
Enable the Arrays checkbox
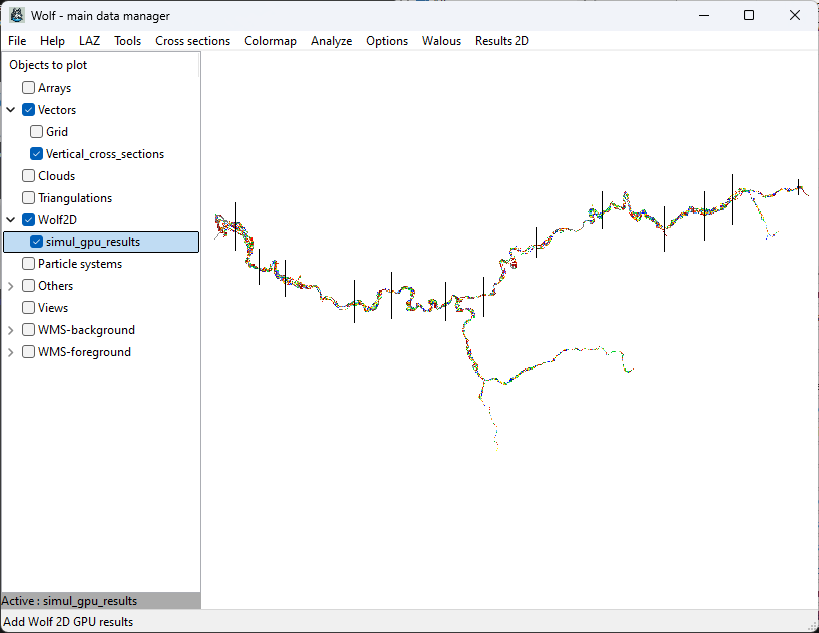(28, 88)
